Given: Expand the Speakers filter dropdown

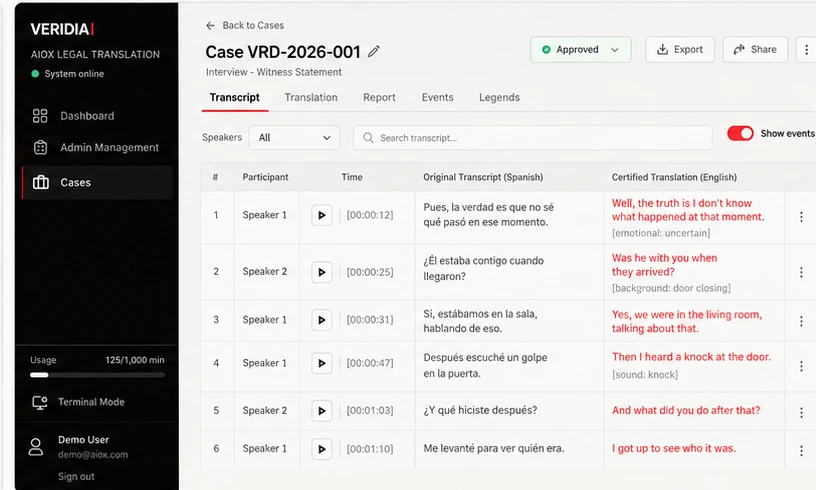Looking at the screenshot, I should pyautogui.click(x=295, y=138).
